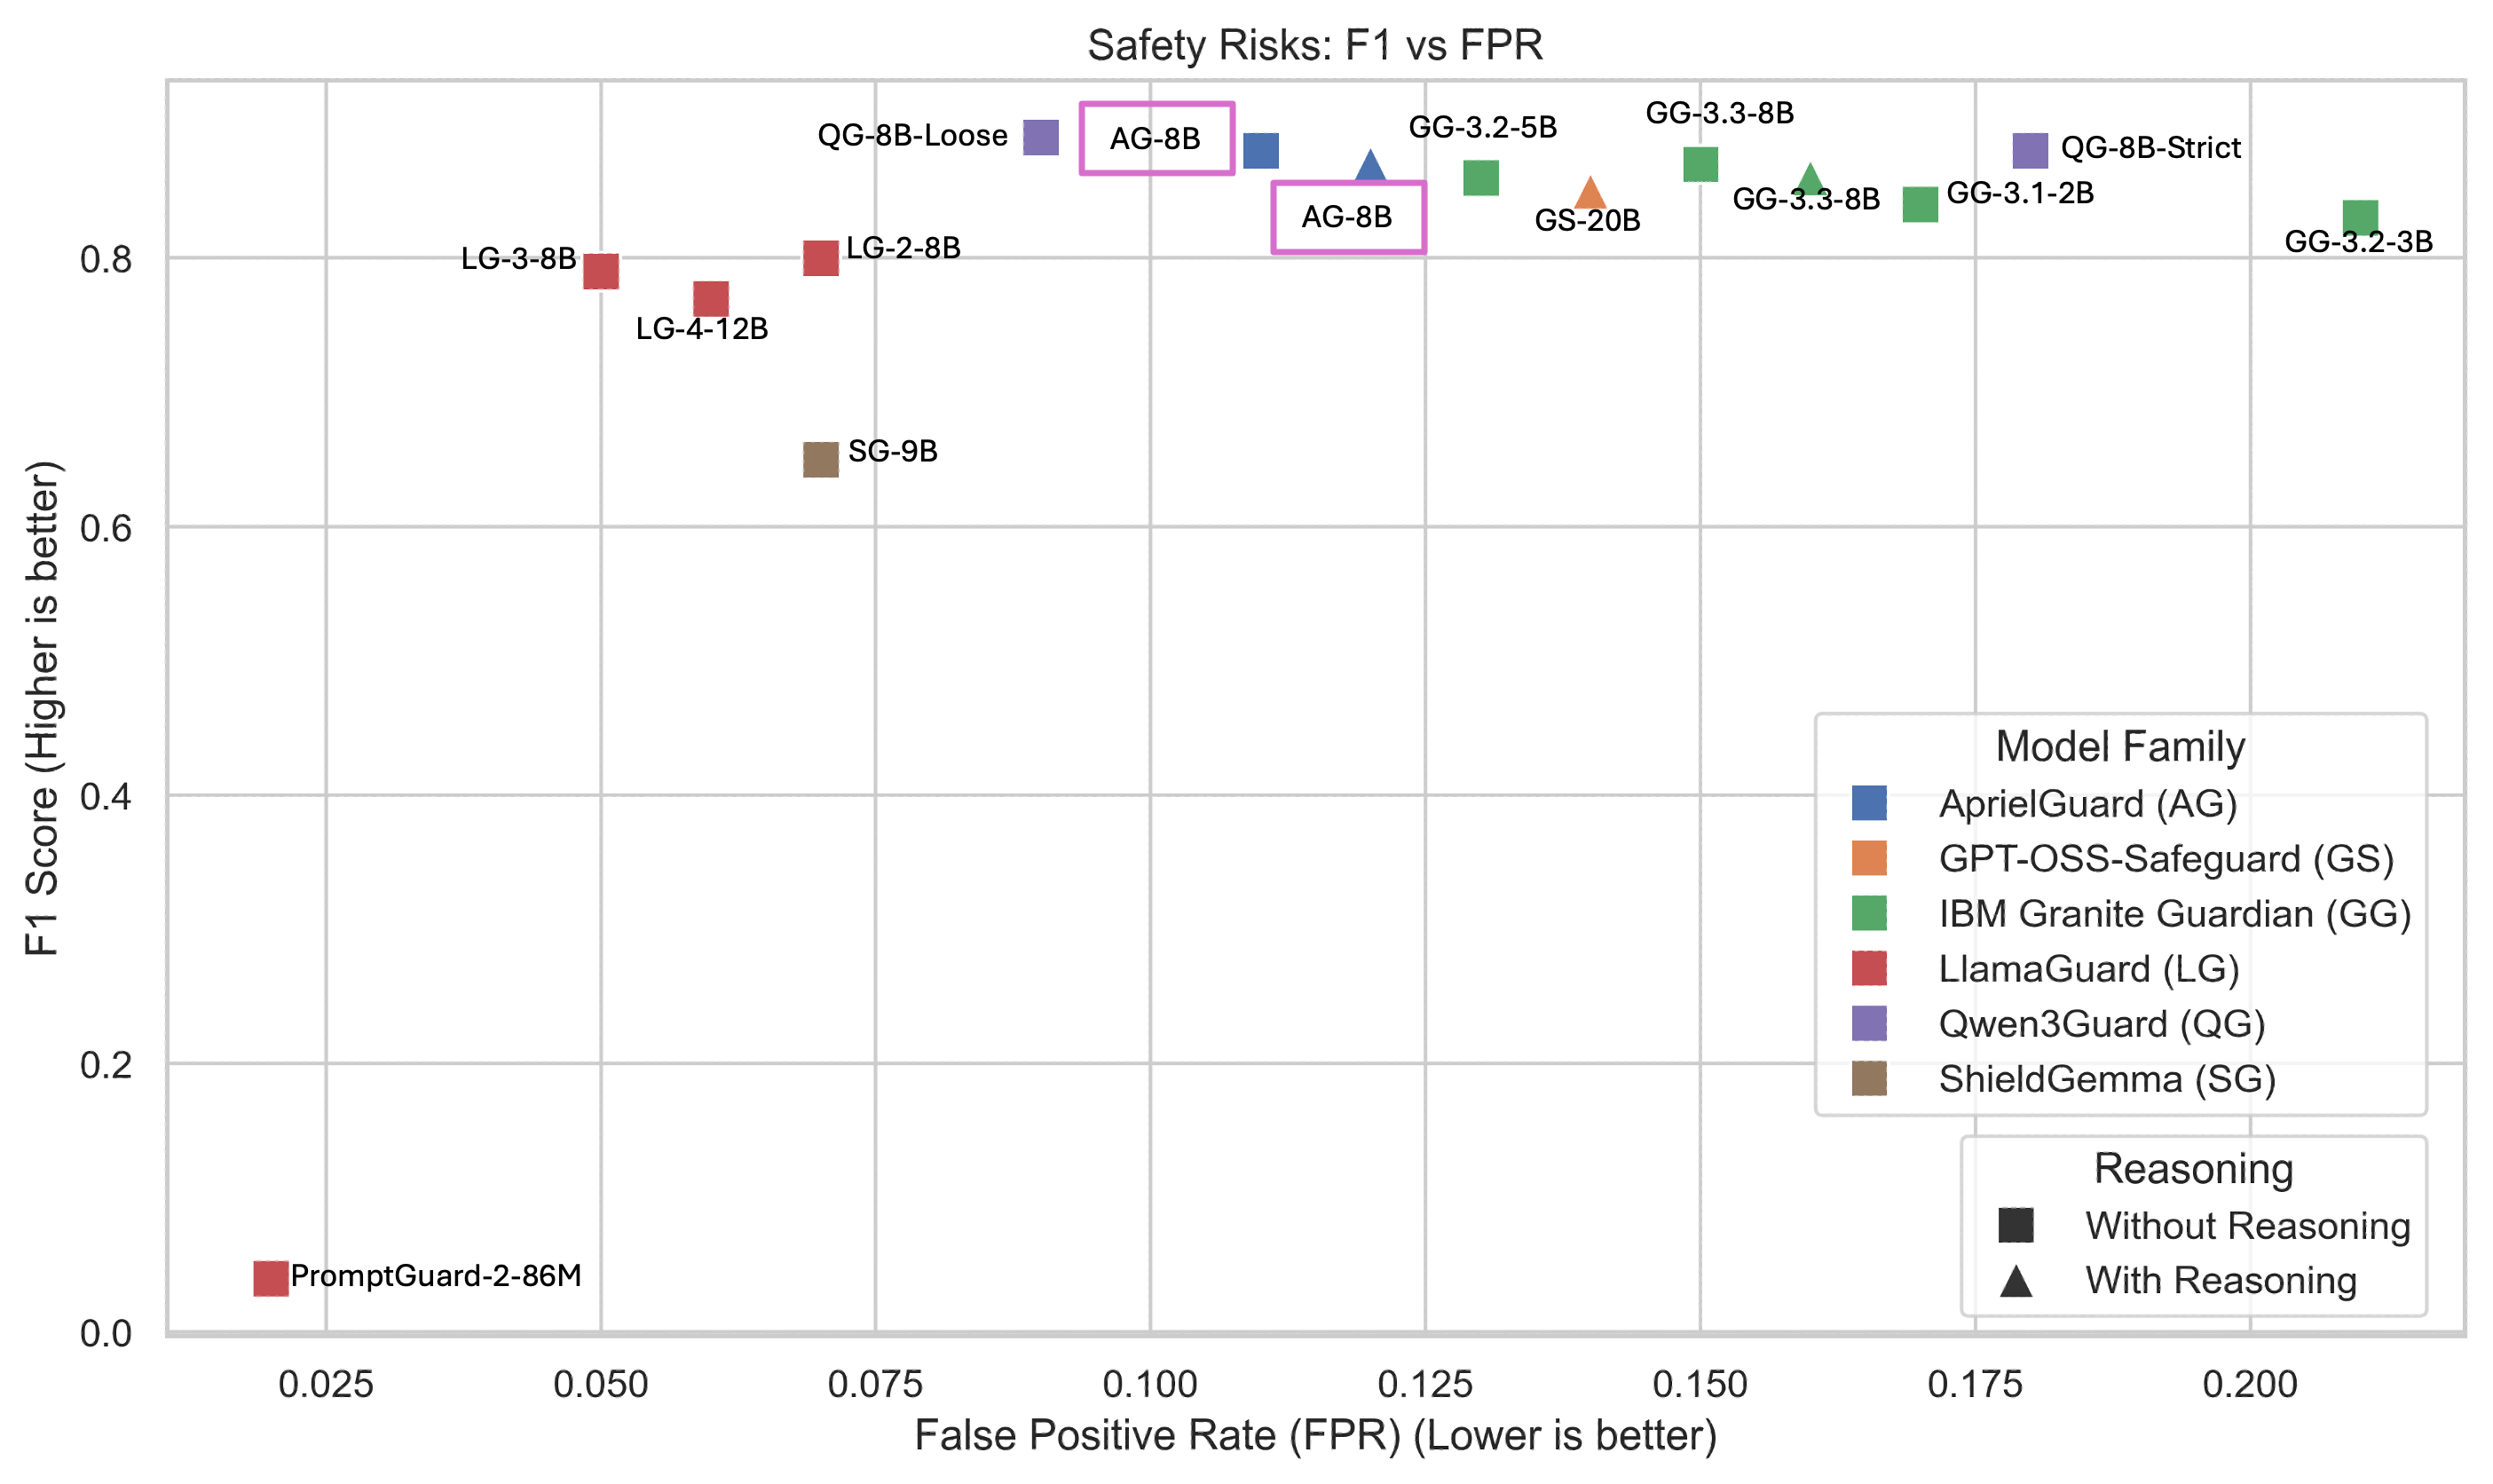Select the orange GPT-OSS-Safeguard legend swatch
The image size is (2493, 1484).
coord(1868,858)
